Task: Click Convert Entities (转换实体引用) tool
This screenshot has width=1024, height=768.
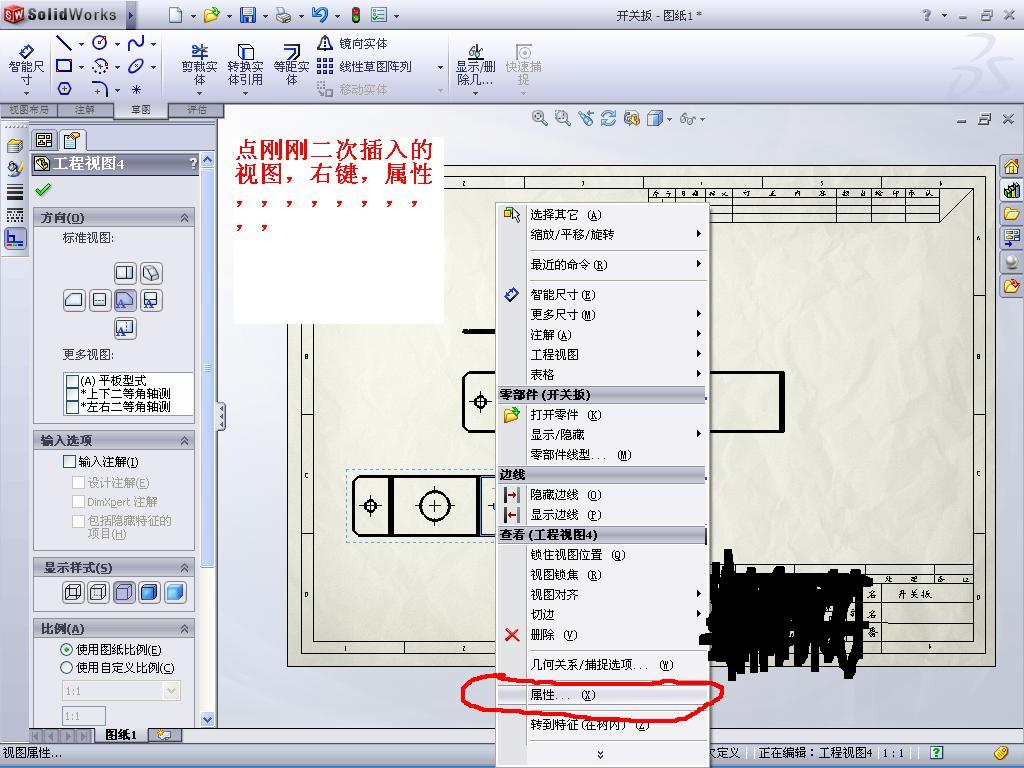Action: [x=246, y=65]
